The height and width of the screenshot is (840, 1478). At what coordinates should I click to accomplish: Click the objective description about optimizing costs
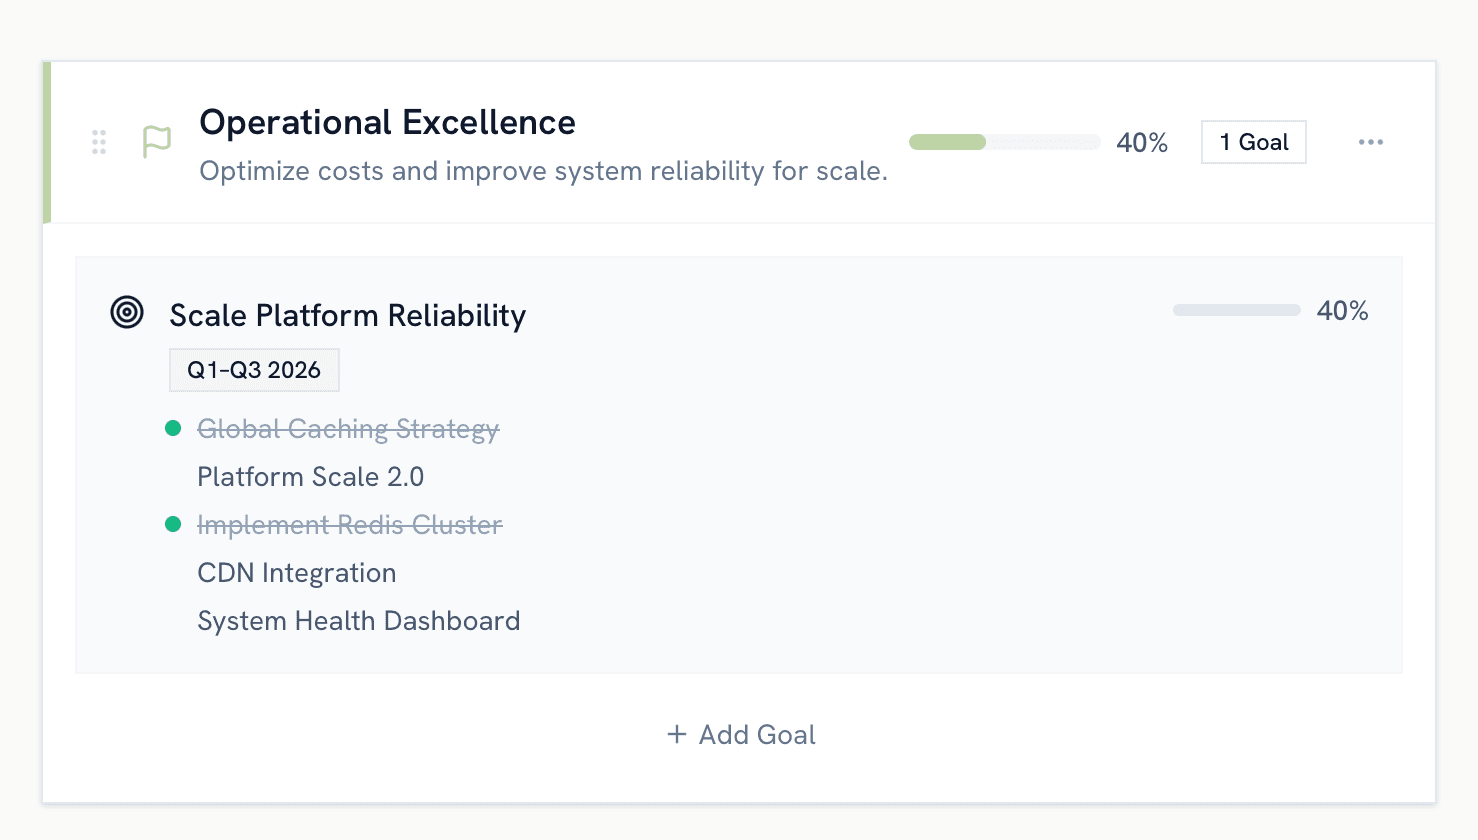coord(543,171)
